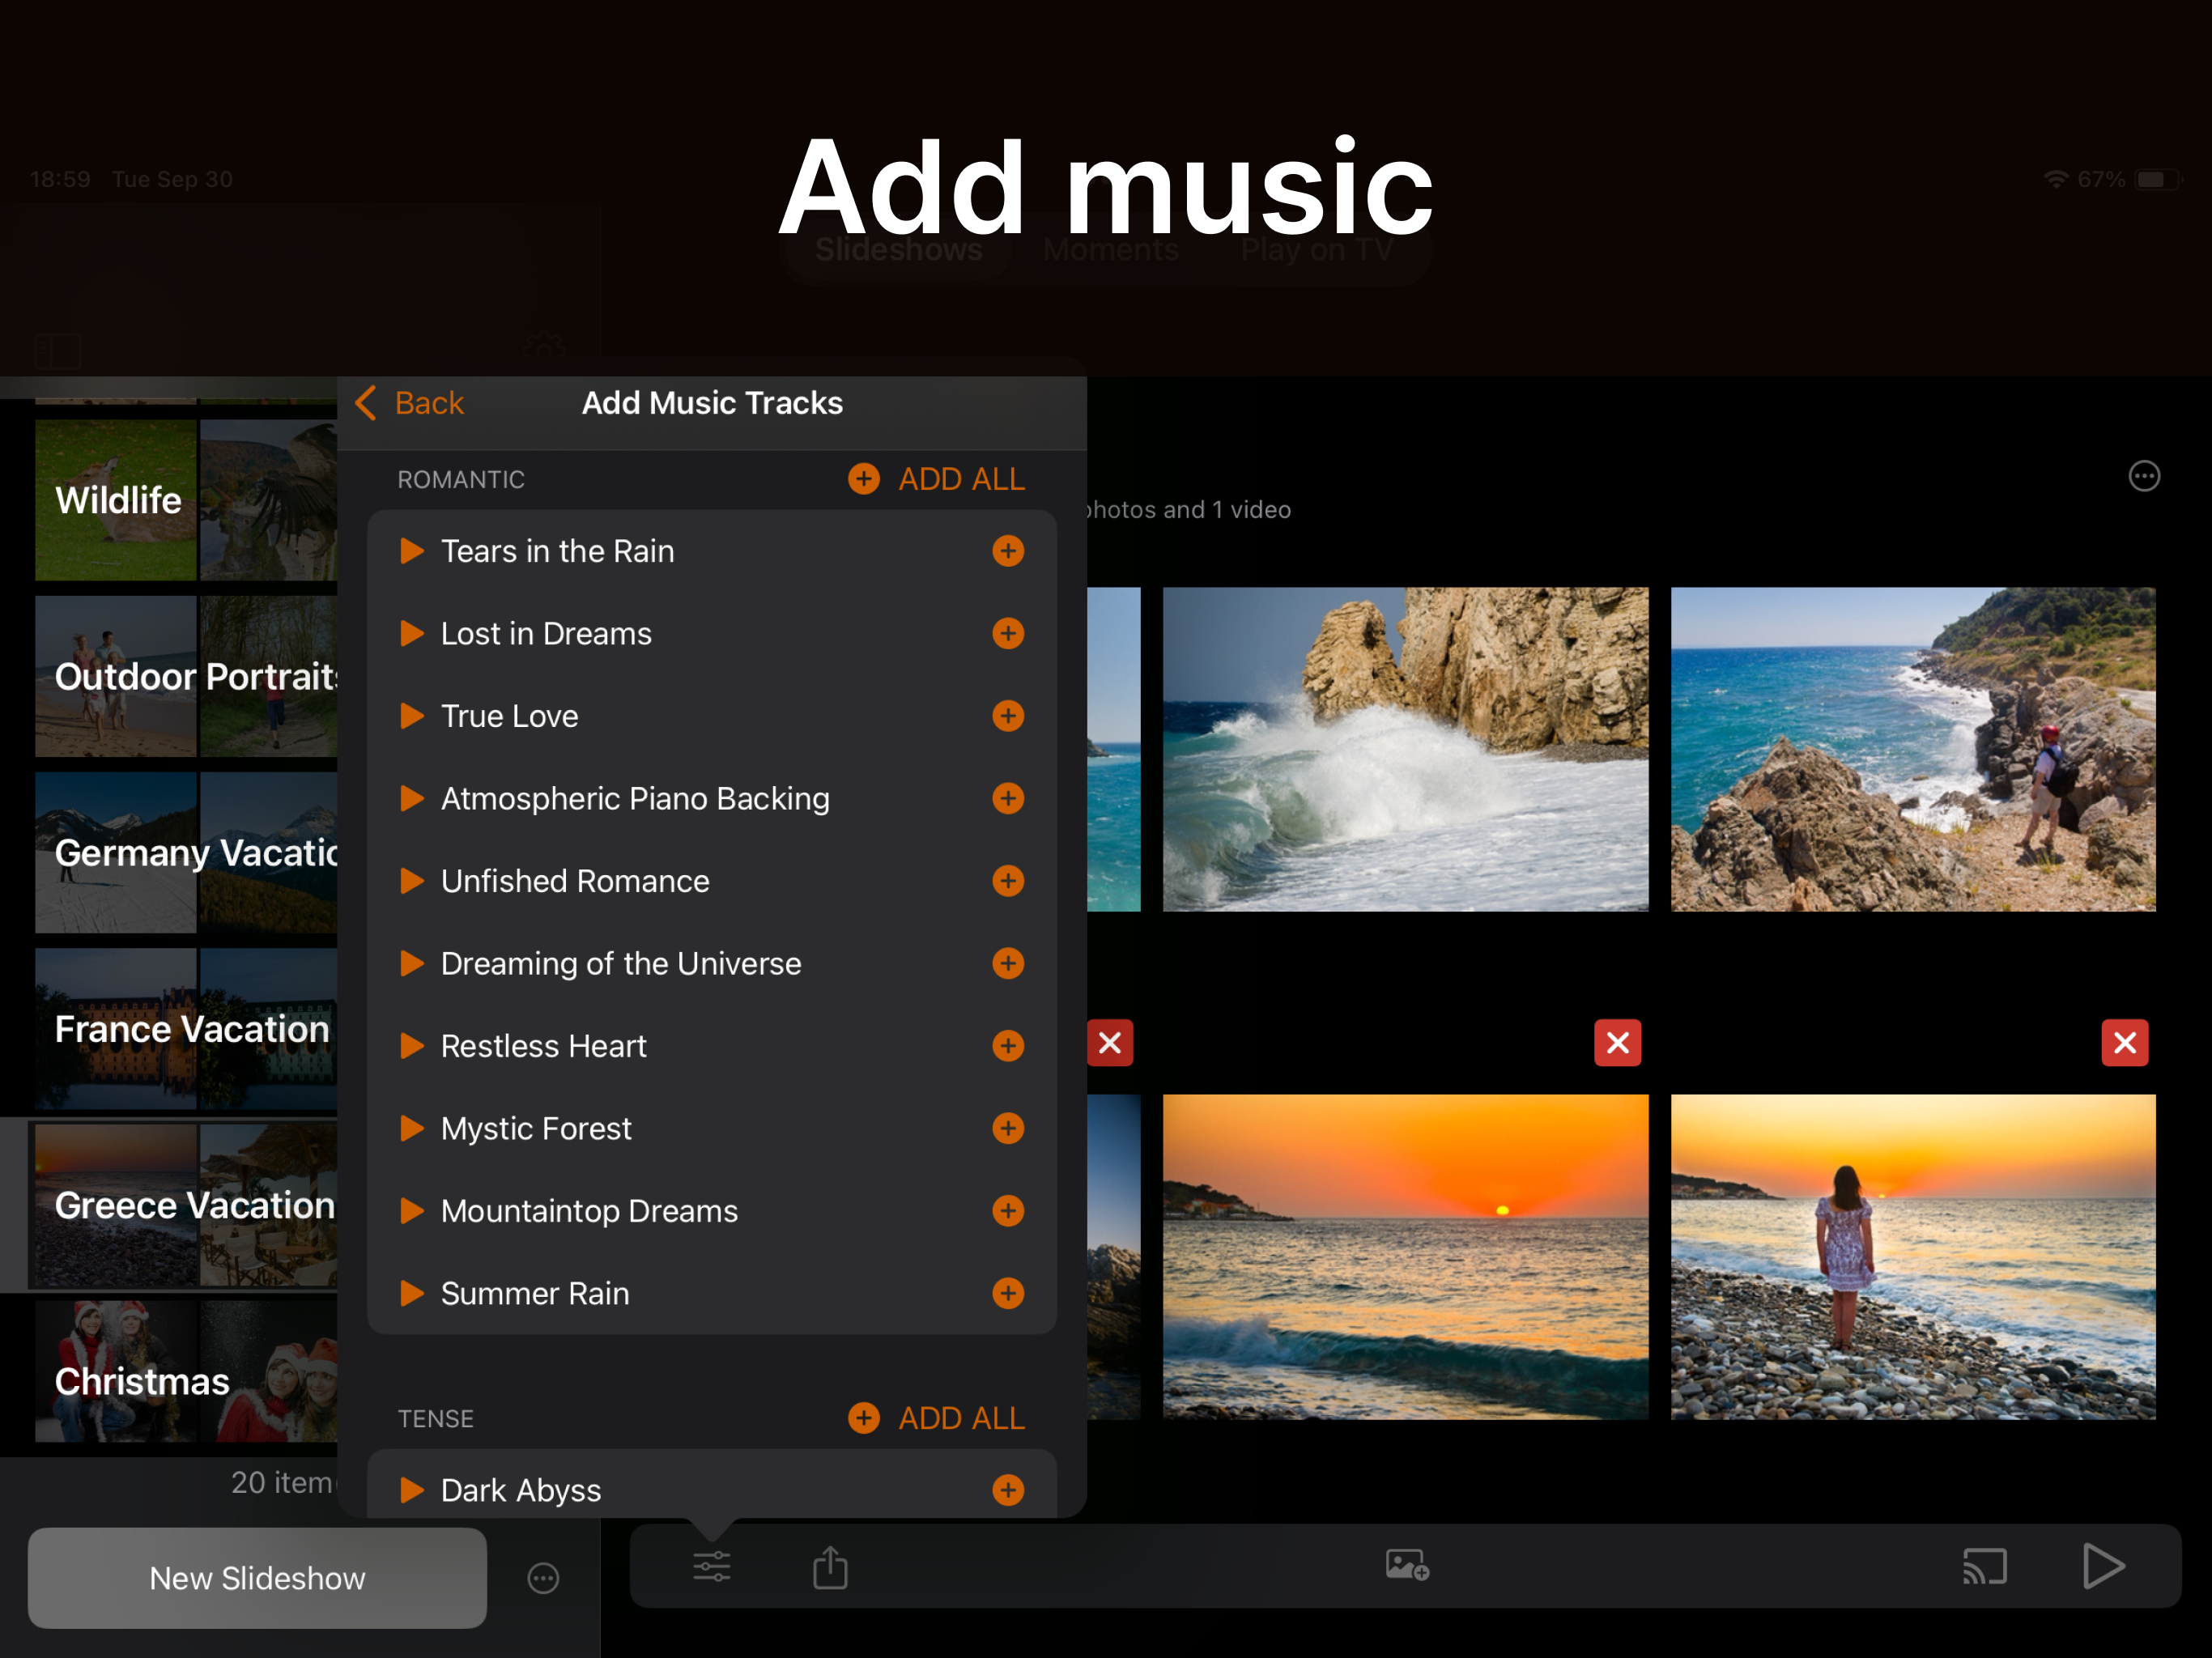This screenshot has height=1658, width=2212.
Task: Add True Love to the slideshow music
Action: coord(1007,716)
